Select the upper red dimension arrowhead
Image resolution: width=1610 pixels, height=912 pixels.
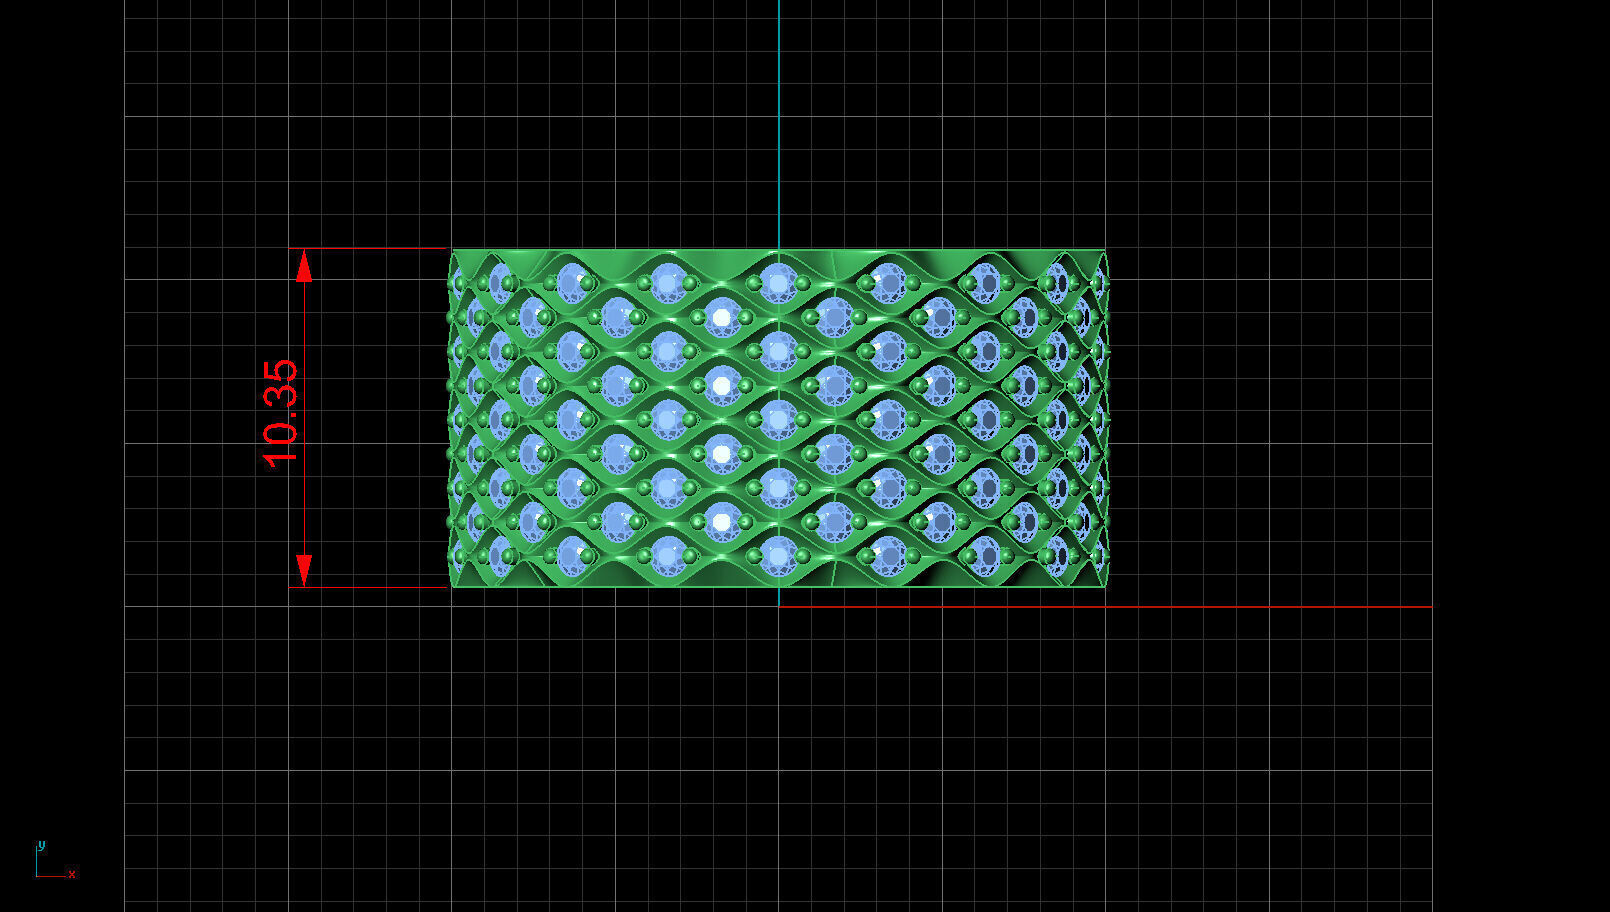[x=304, y=265]
